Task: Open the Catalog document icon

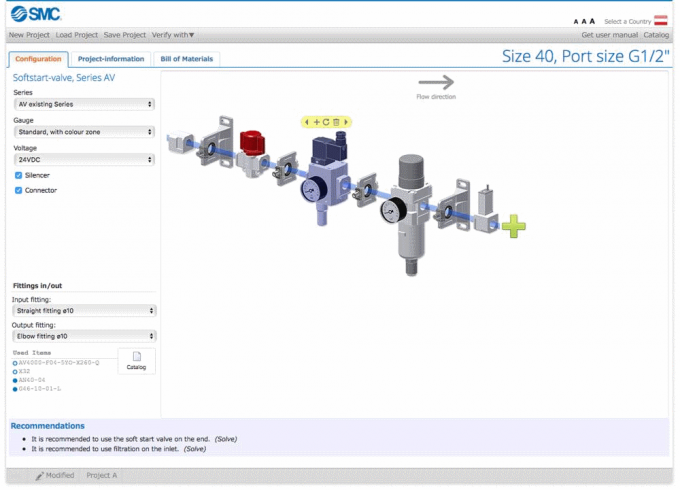Action: coord(137,361)
